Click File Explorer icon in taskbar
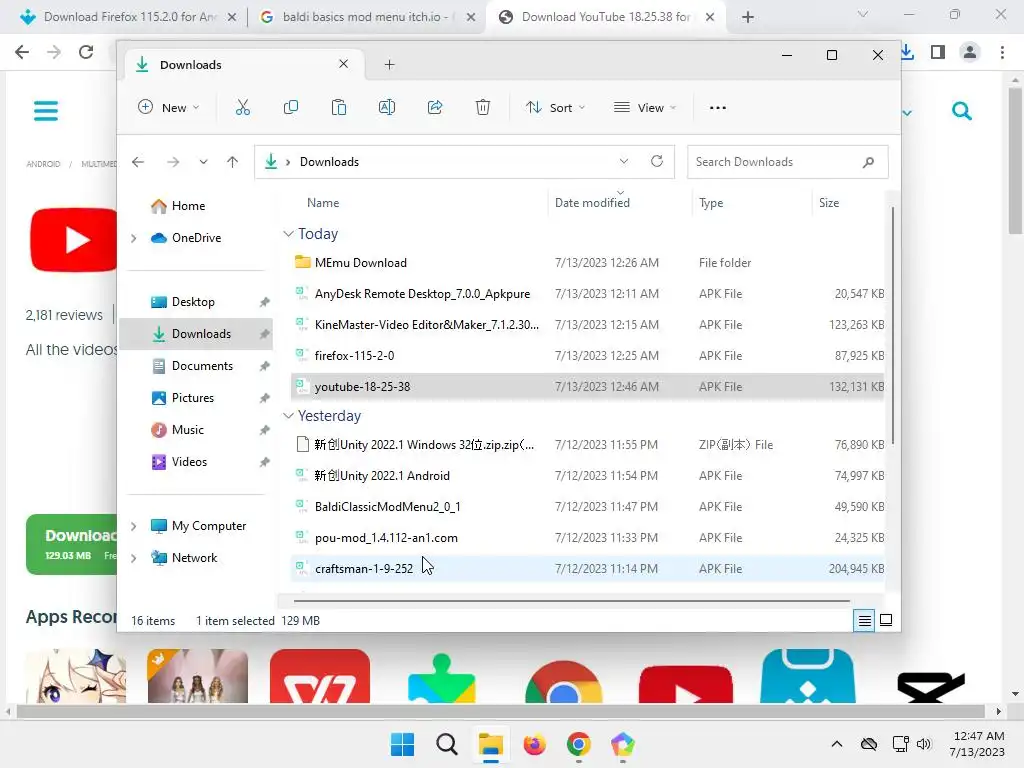 click(490, 744)
